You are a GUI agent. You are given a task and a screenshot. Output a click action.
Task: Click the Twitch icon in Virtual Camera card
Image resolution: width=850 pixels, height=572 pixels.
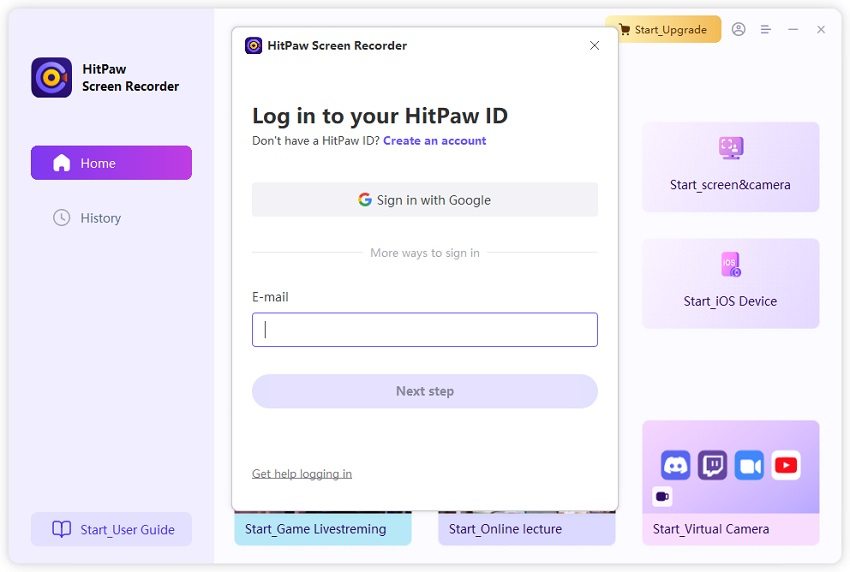tap(712, 465)
